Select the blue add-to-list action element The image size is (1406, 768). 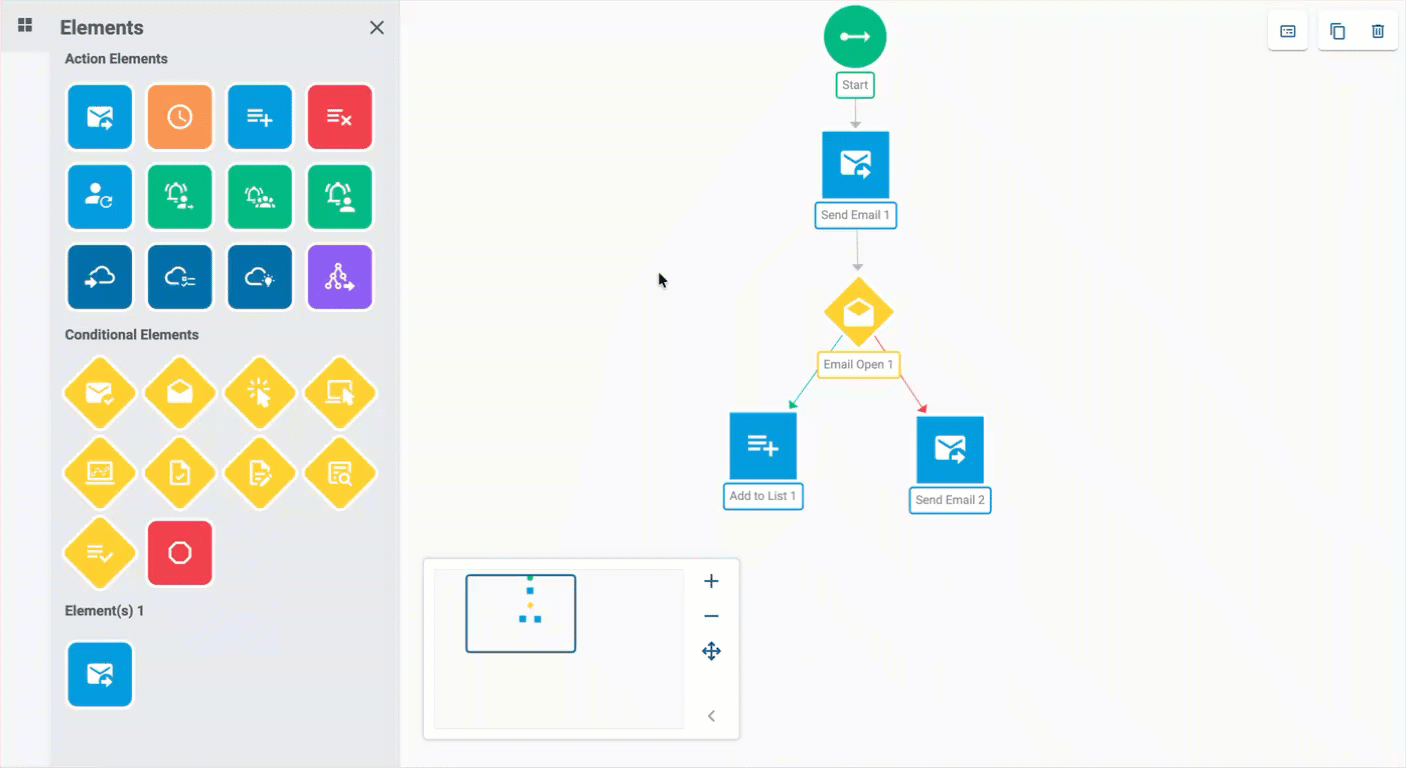point(260,117)
